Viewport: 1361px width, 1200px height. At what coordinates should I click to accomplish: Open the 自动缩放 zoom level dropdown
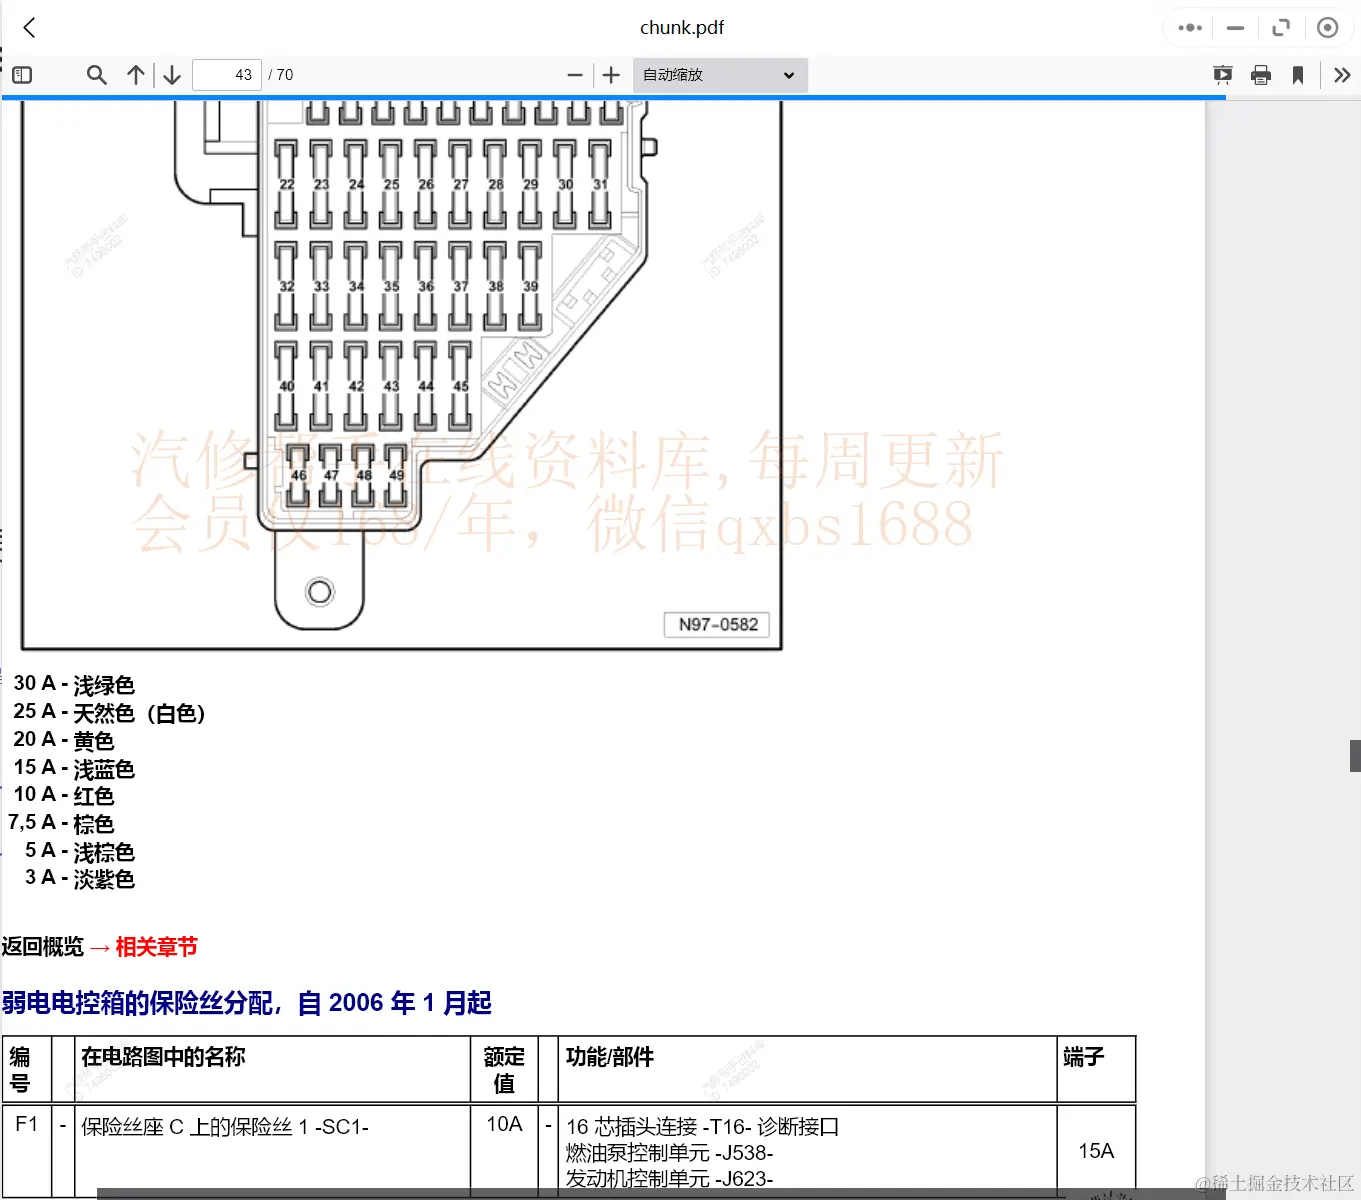click(719, 74)
